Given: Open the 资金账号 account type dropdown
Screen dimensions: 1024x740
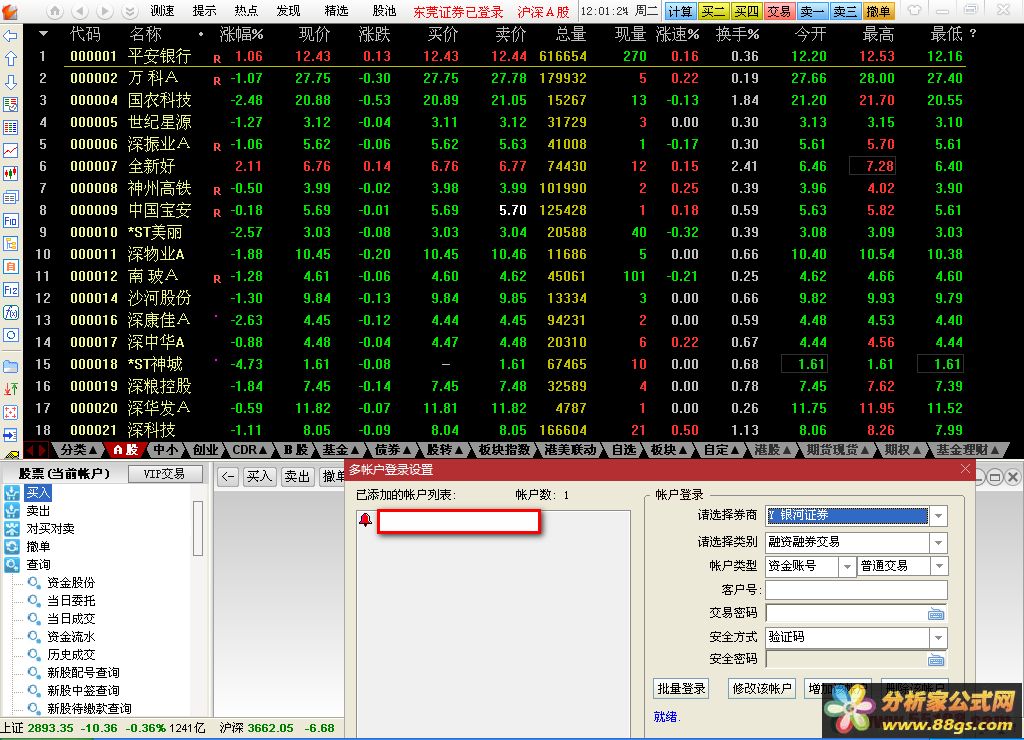Looking at the screenshot, I should pos(847,566).
